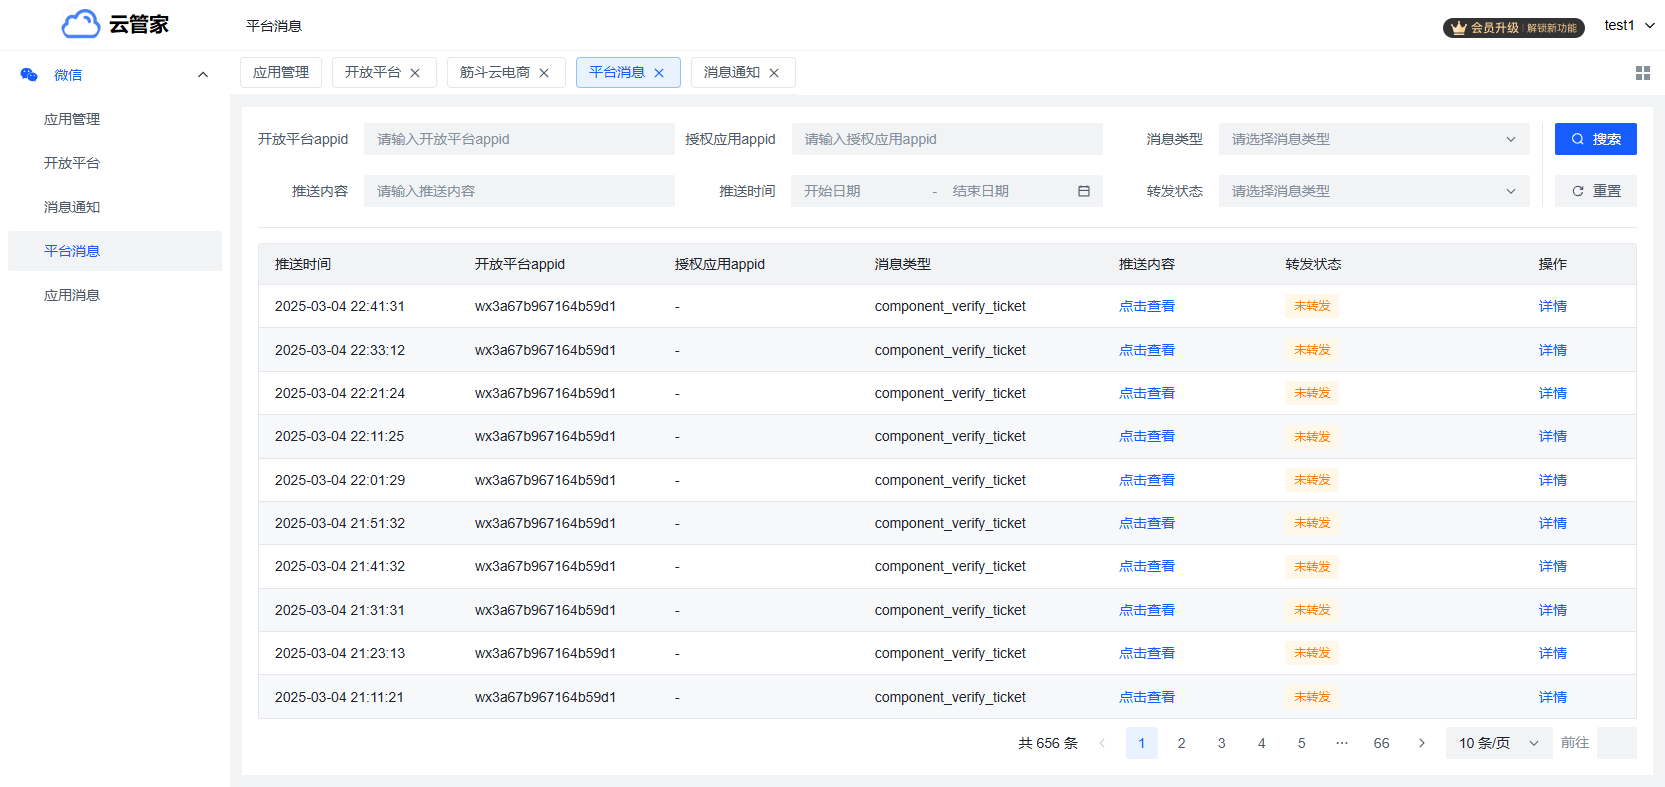Click the 会员升级 crown badge
1665x787 pixels.
(1513, 28)
